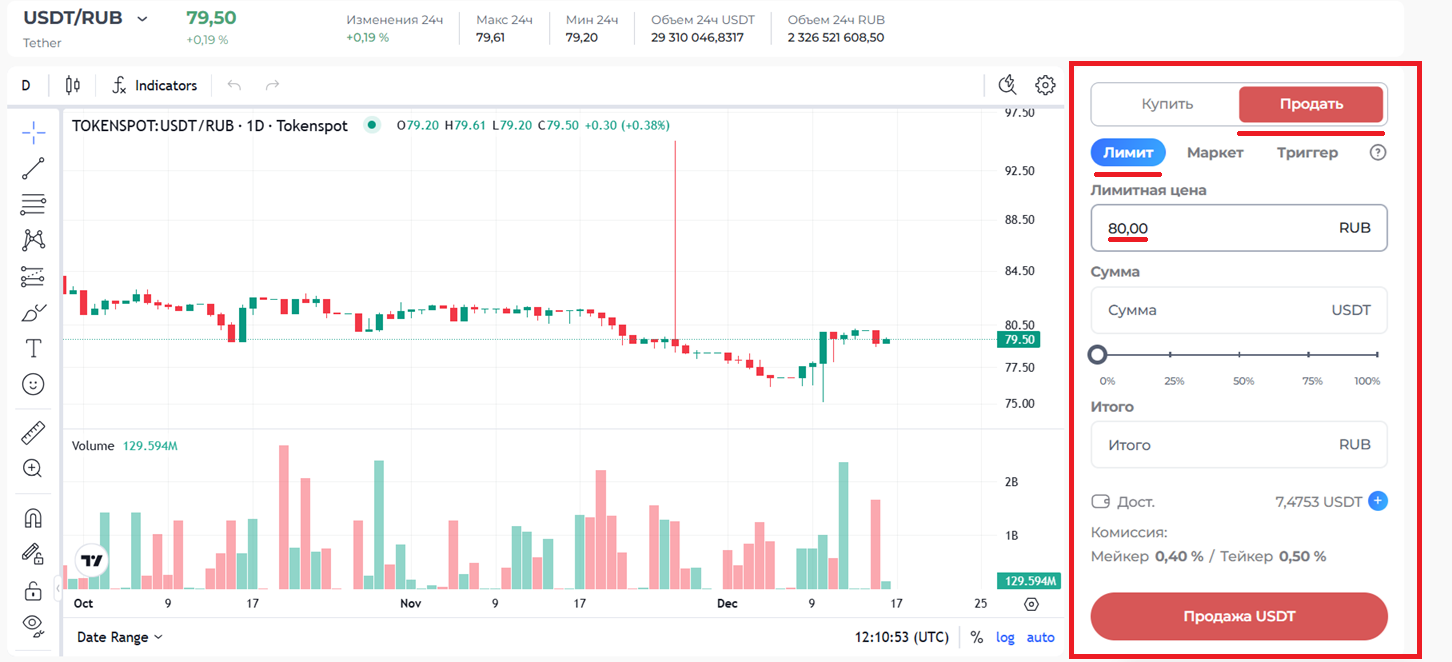Toggle hide all drawings eye icon
The image size is (1452, 662).
click(x=33, y=624)
